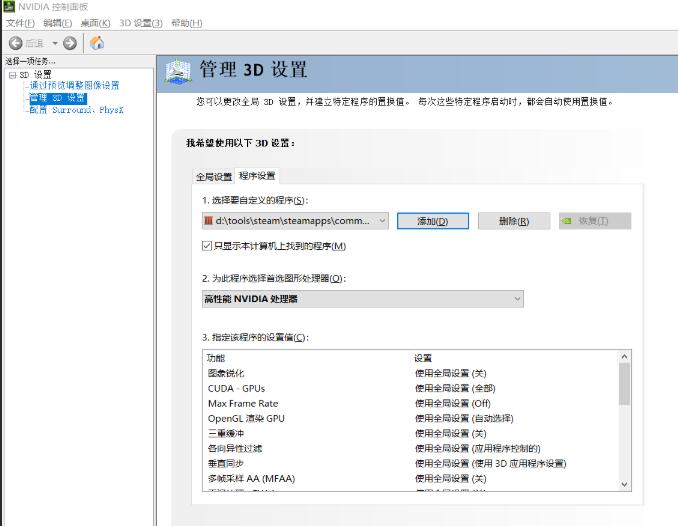The width and height of the screenshot is (678, 526).
Task: Click the 删除(R) button
Action: point(513,221)
